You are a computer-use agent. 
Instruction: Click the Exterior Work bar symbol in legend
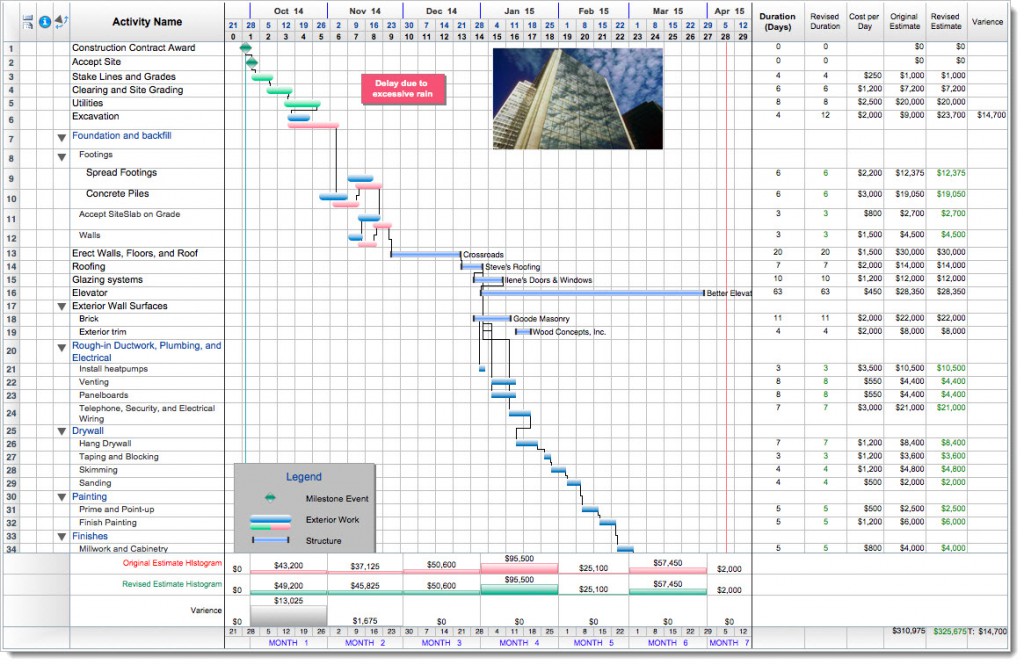click(270, 520)
